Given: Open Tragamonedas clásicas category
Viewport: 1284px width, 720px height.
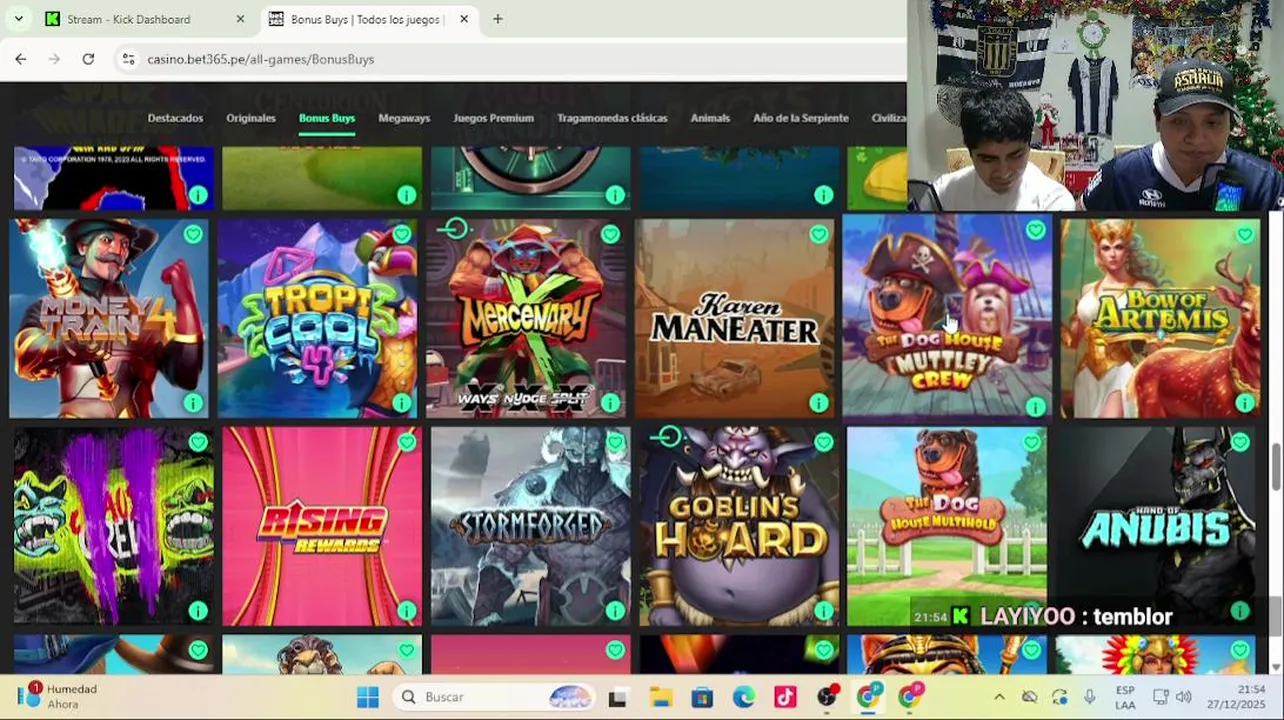Looking at the screenshot, I should click(612, 118).
